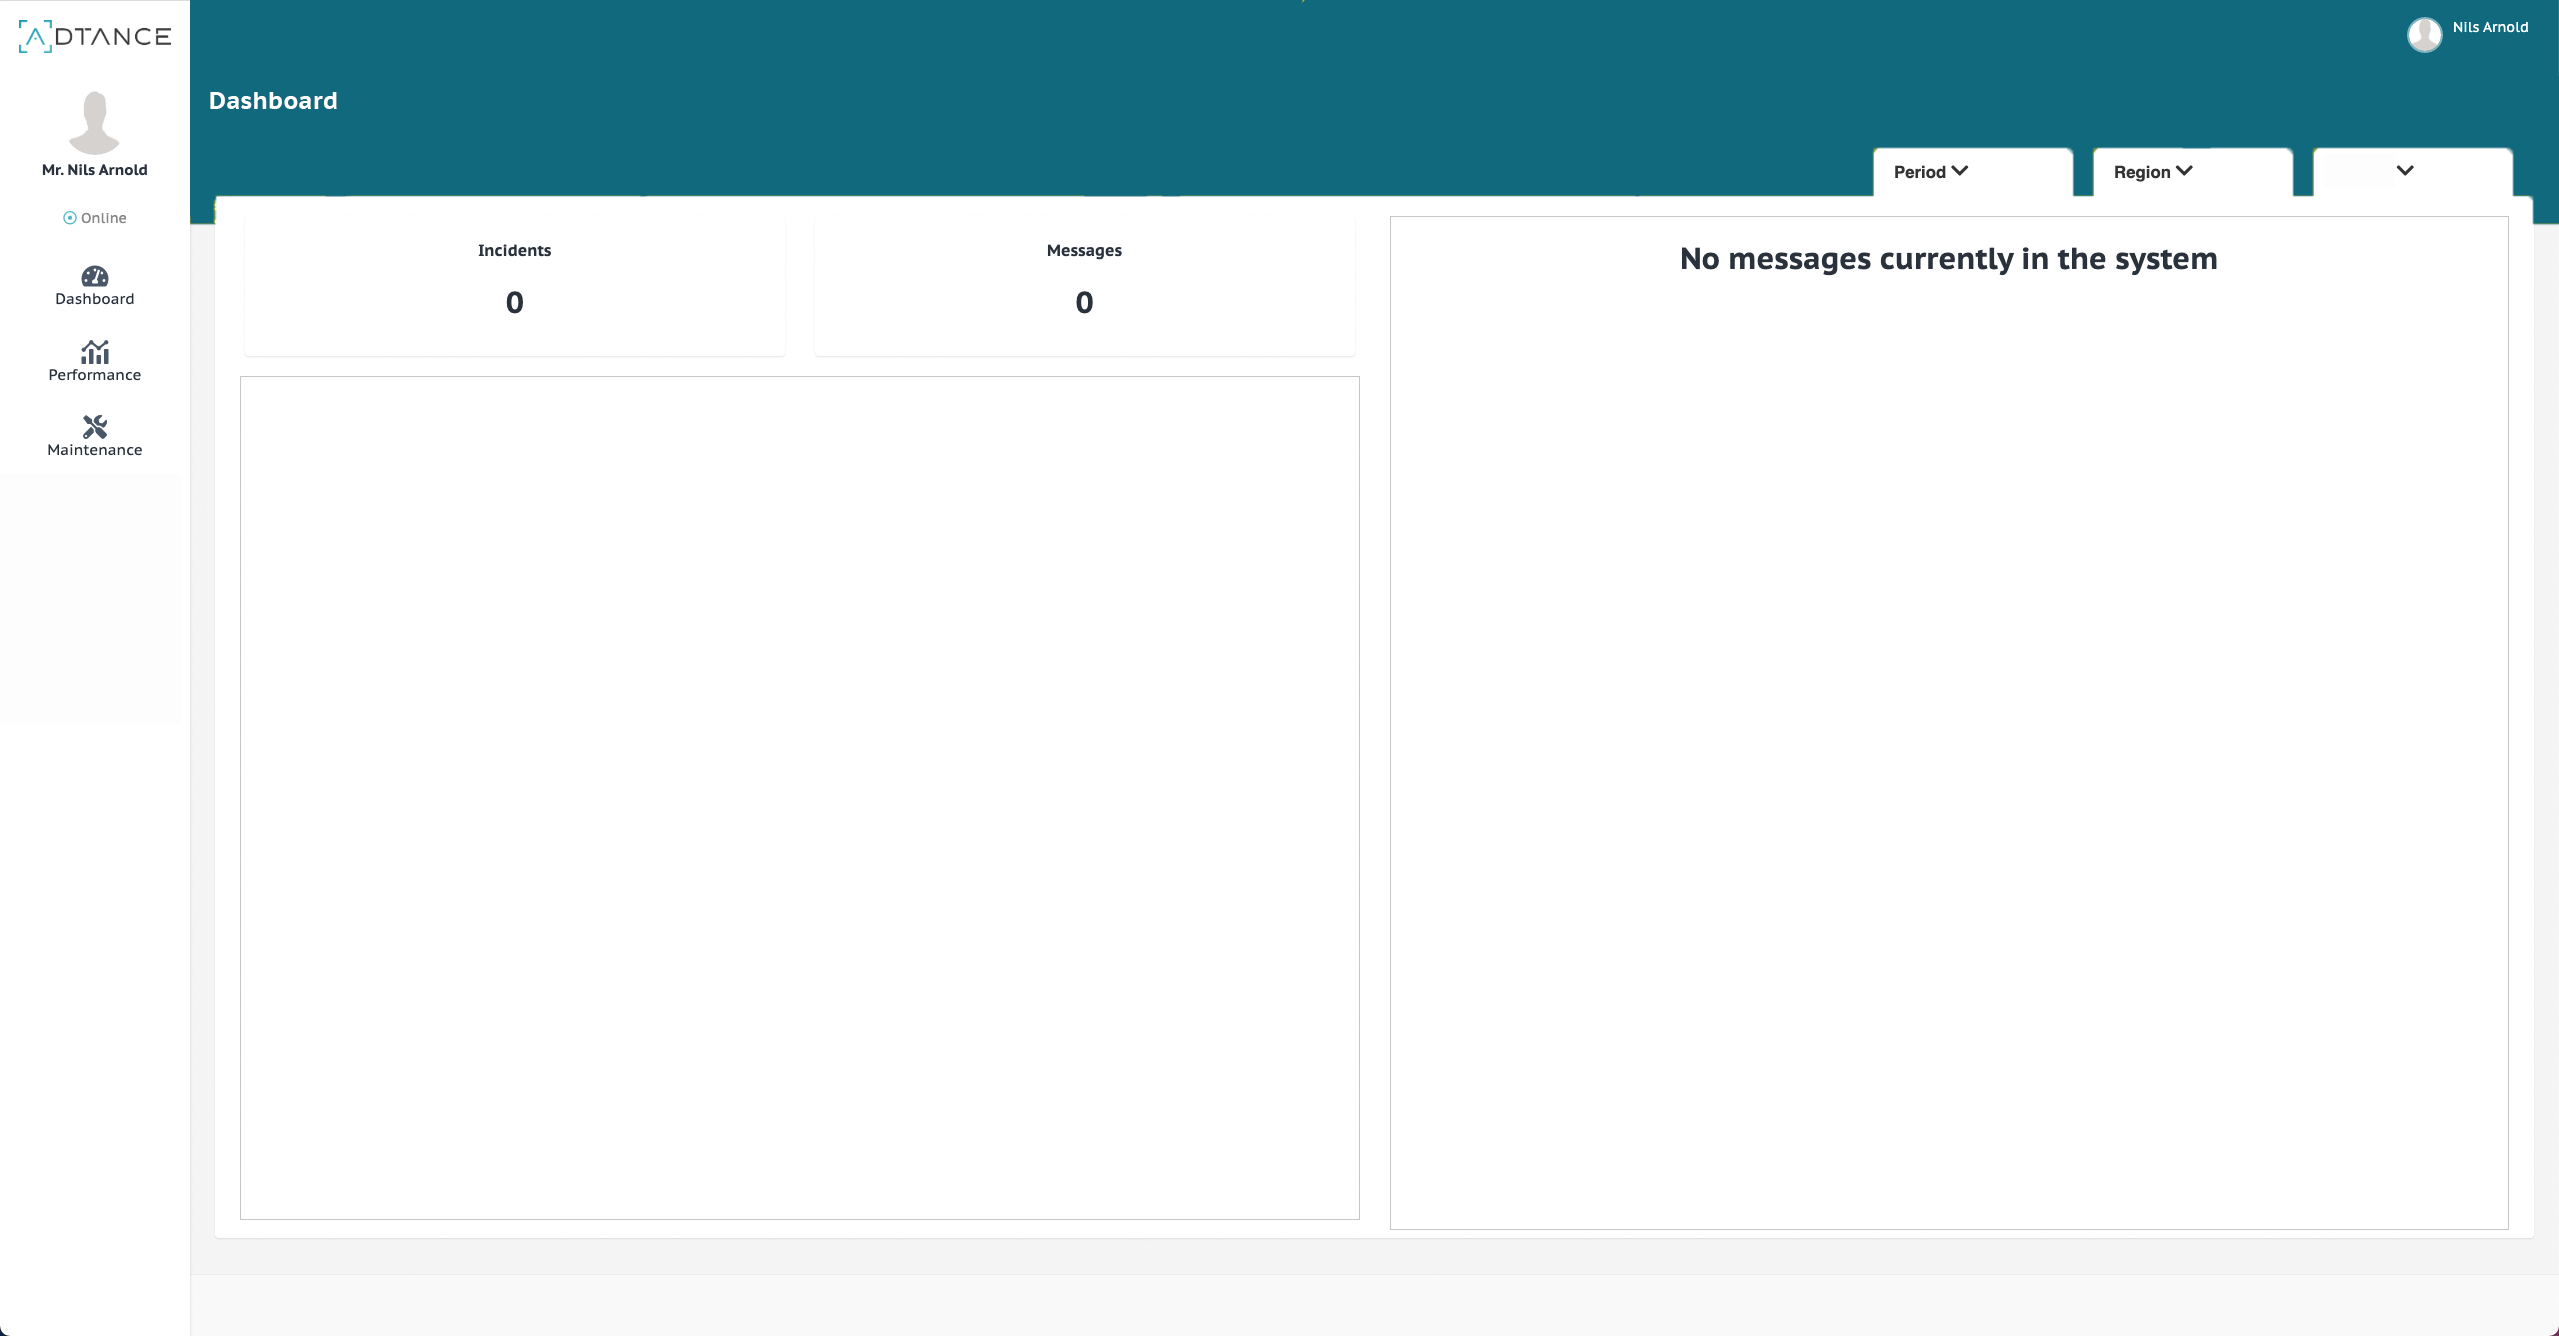The height and width of the screenshot is (1336, 2559).
Task: Toggle the Online status indicator
Action: 95,217
